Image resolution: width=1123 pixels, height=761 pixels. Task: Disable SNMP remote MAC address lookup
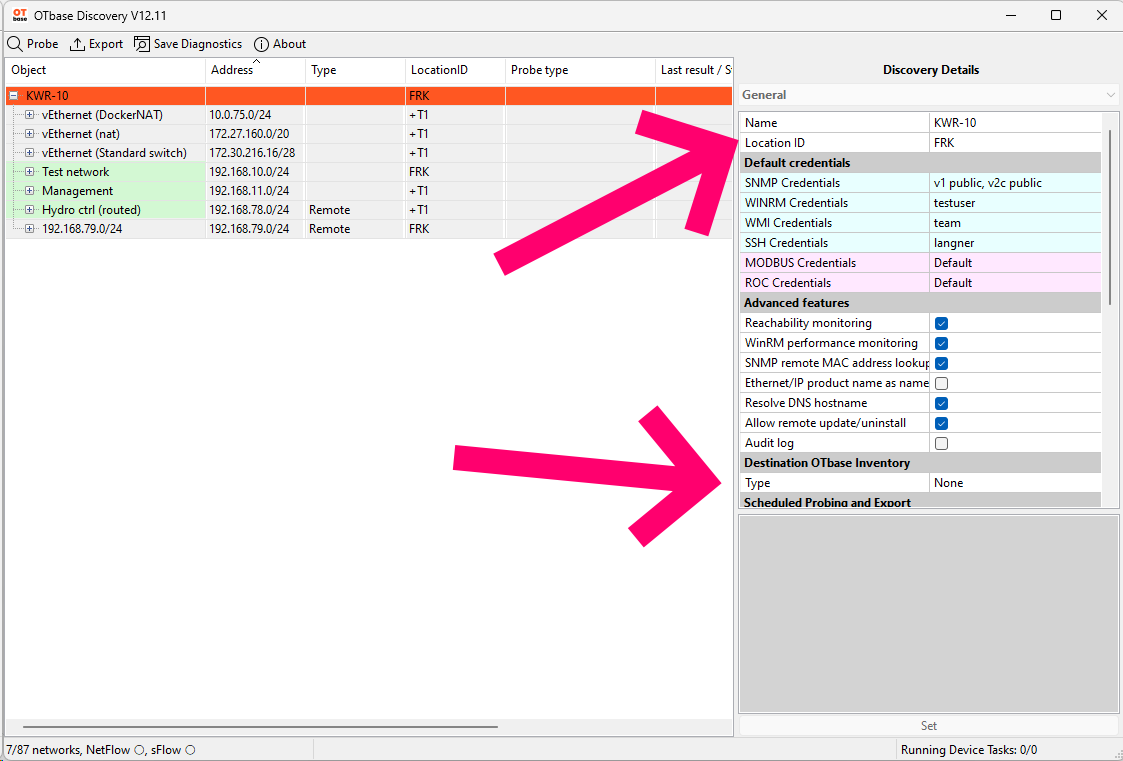click(x=942, y=364)
